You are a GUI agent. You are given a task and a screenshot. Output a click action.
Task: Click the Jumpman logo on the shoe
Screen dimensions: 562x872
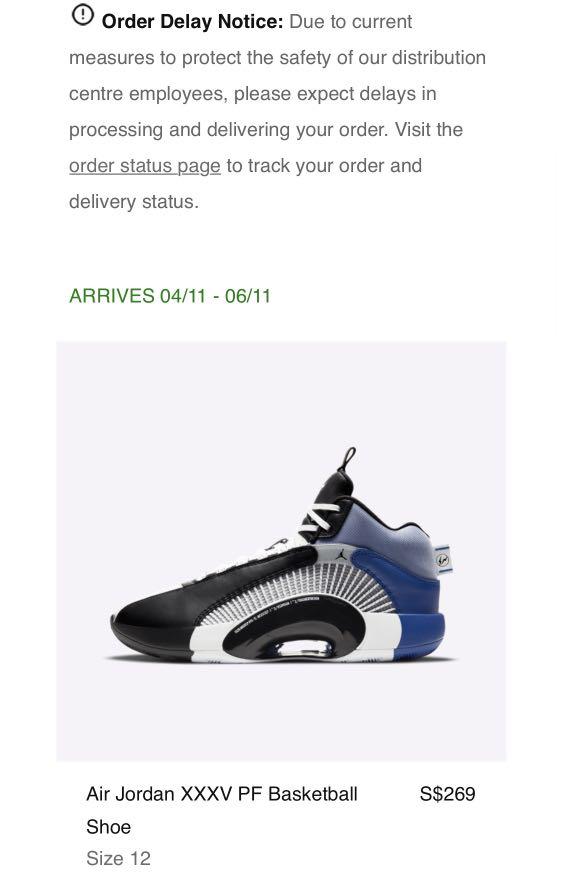click(342, 554)
